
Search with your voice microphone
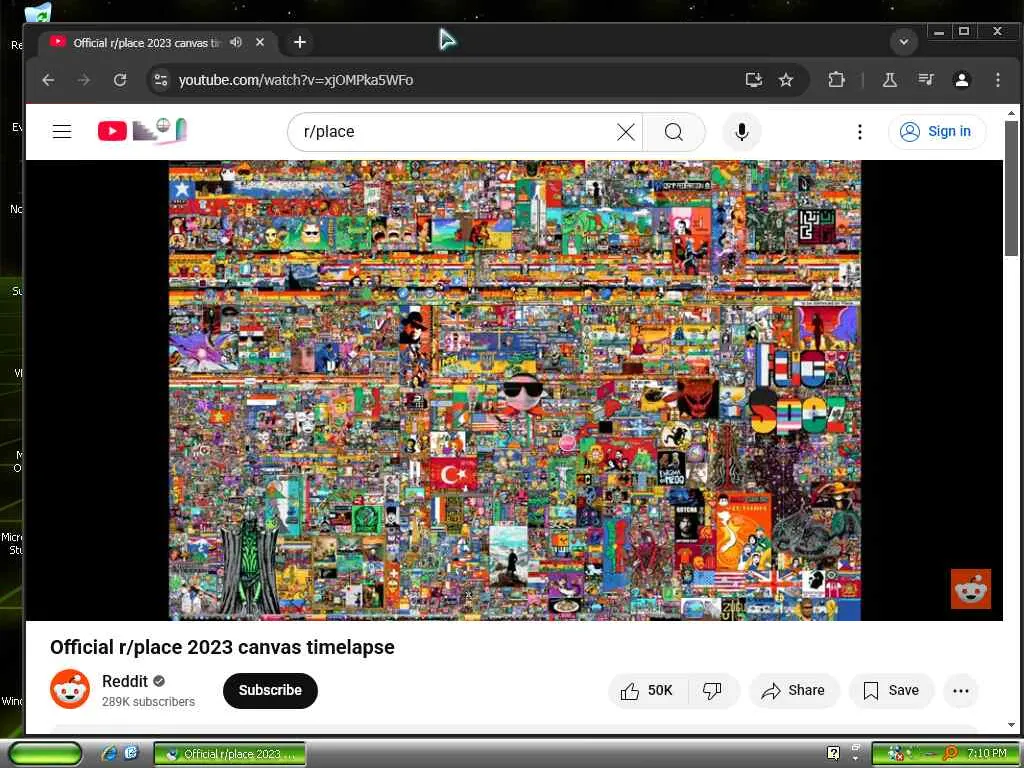pos(741,132)
